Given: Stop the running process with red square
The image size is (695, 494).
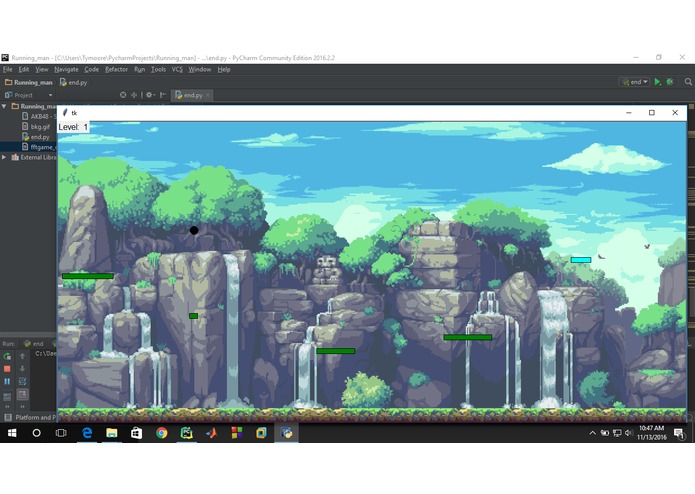Looking at the screenshot, I should [x=7, y=369].
